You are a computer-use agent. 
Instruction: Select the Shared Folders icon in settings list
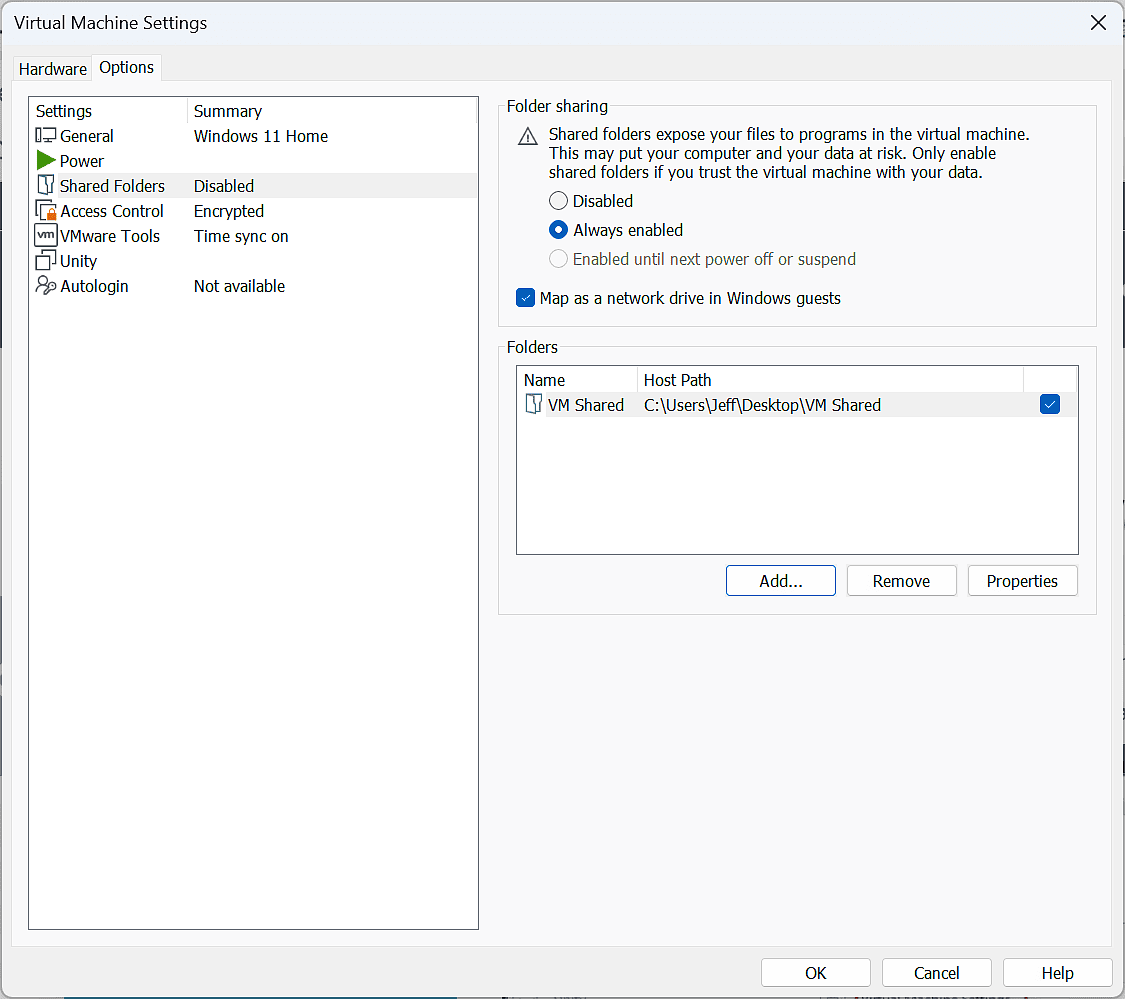tap(45, 186)
